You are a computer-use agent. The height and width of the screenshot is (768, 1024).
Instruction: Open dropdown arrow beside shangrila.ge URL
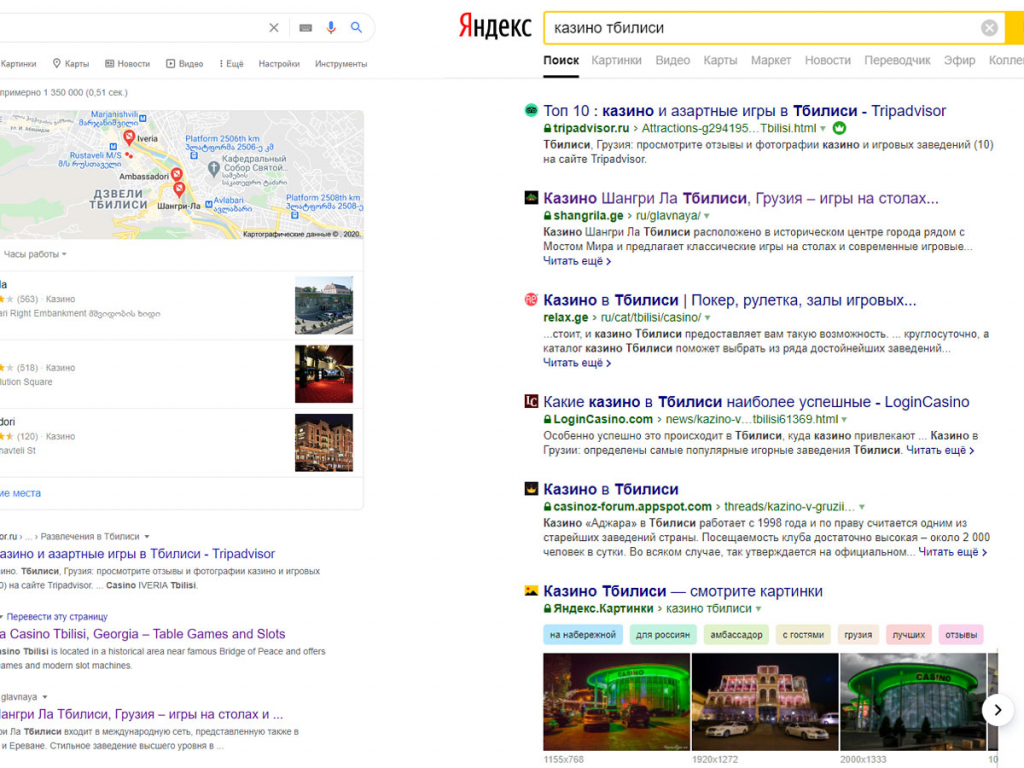point(706,216)
